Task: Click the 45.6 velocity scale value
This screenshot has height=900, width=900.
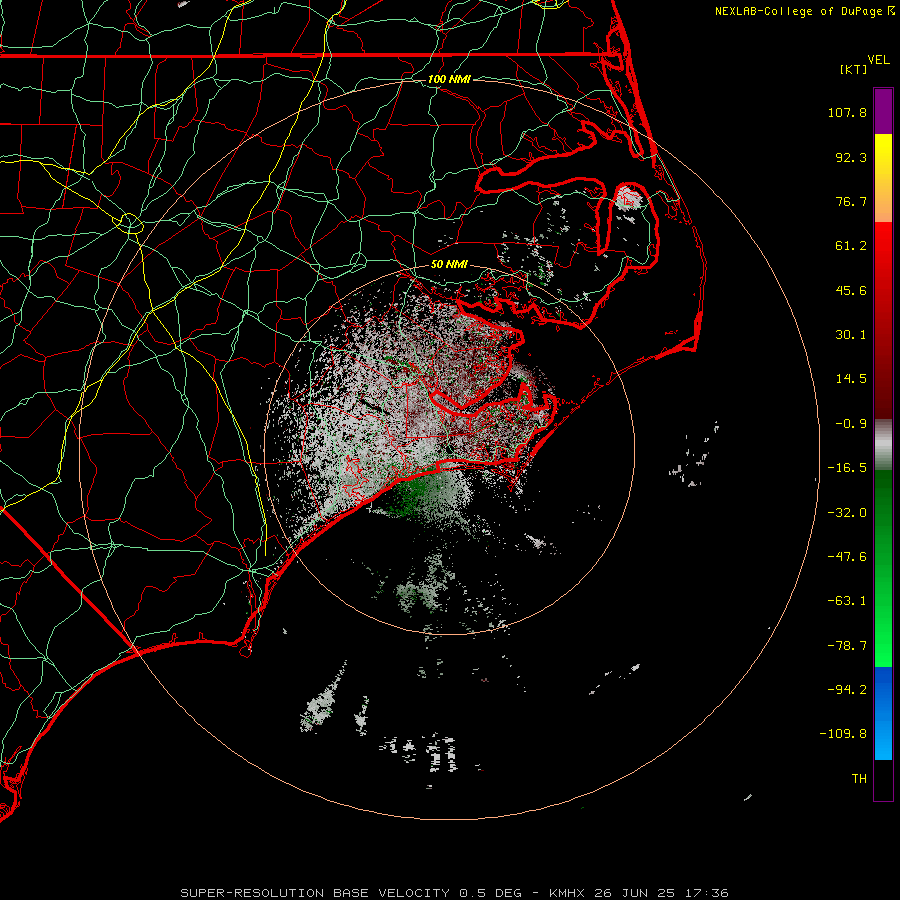Action: tap(851, 290)
